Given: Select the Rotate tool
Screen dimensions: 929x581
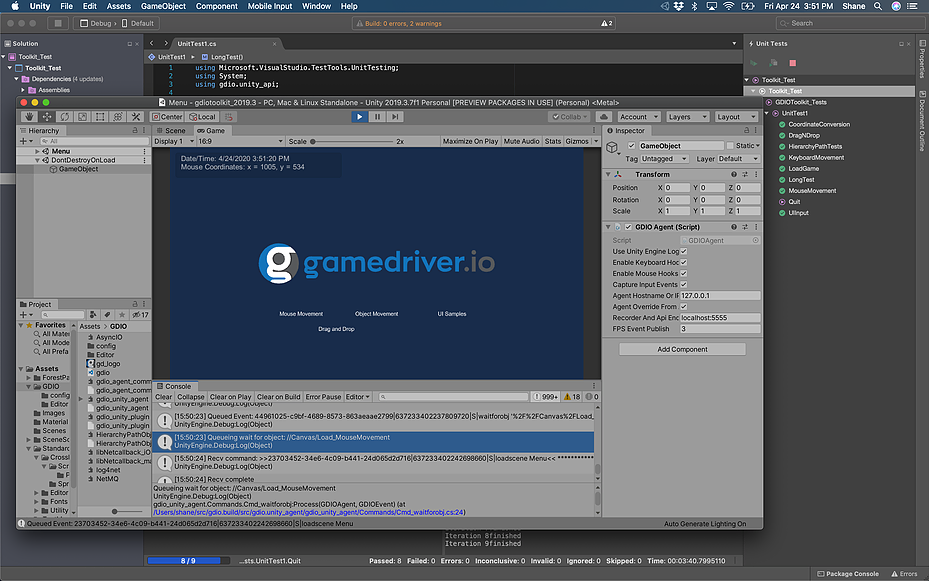Looking at the screenshot, I should [65, 117].
